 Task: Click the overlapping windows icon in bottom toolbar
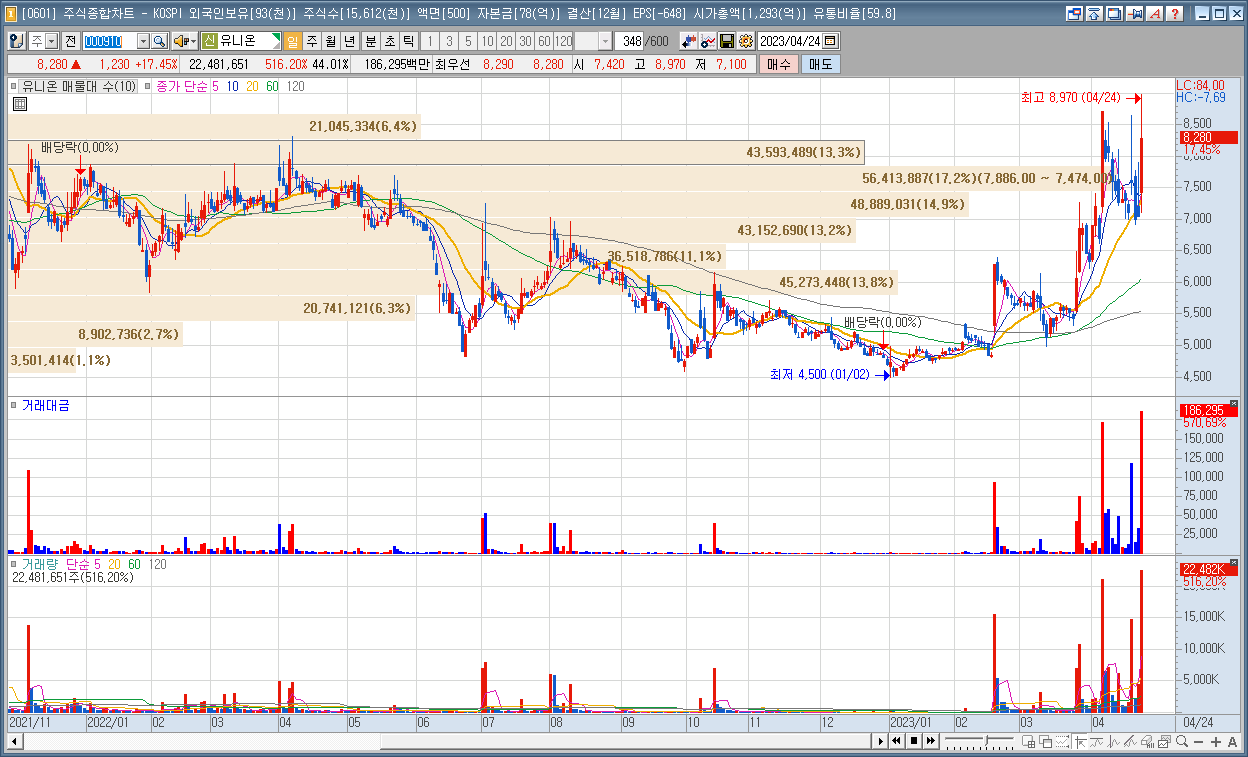tap(1045, 741)
